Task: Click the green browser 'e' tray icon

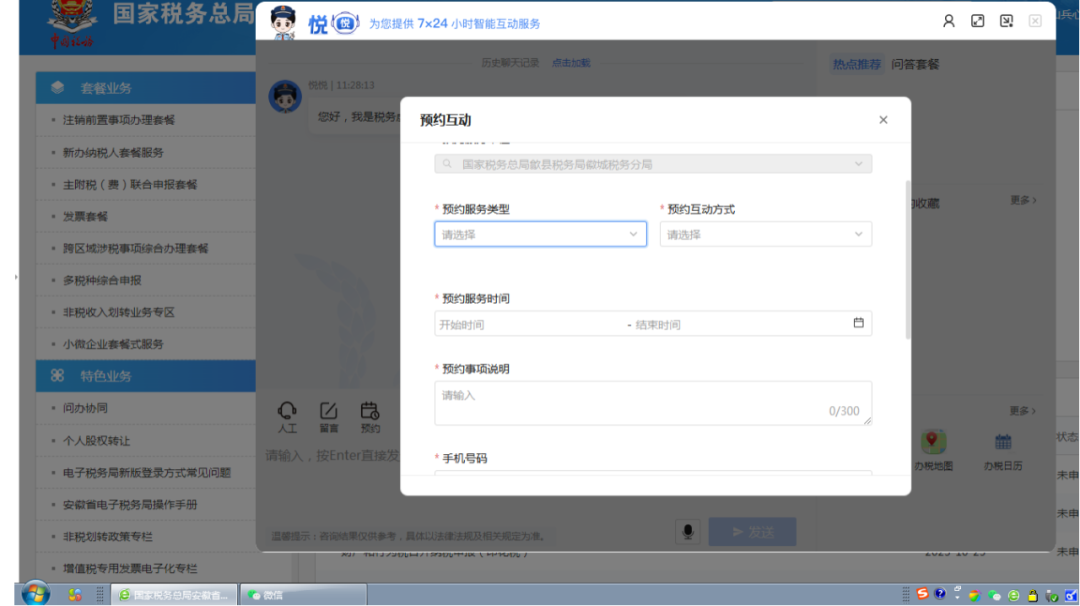Action: 1013,596
